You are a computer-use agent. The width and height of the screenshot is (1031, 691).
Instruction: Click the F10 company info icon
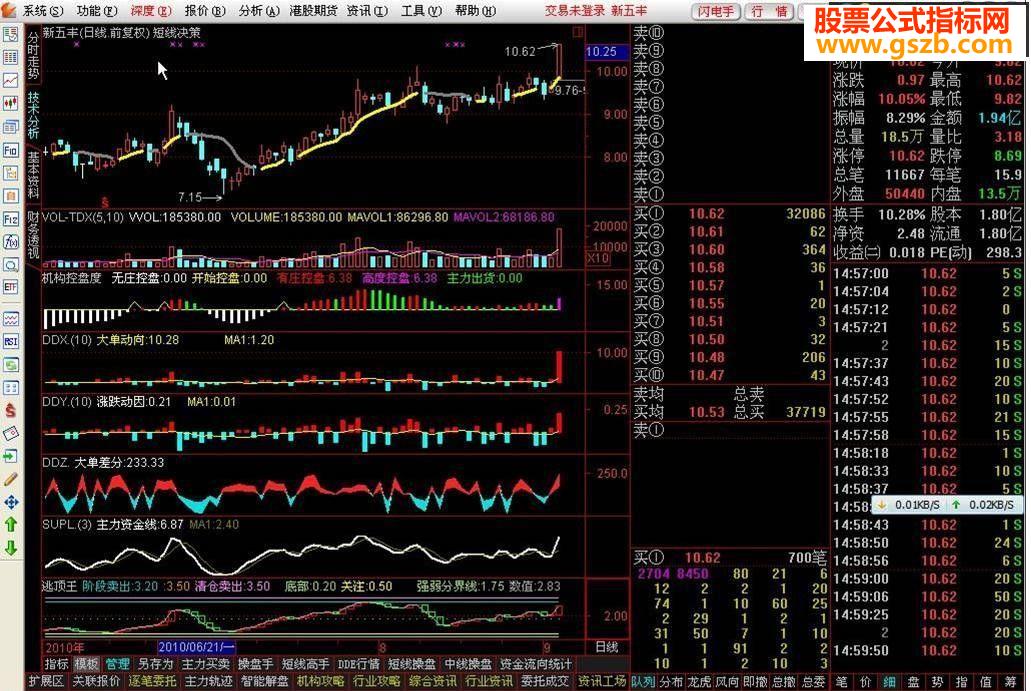[x=11, y=150]
